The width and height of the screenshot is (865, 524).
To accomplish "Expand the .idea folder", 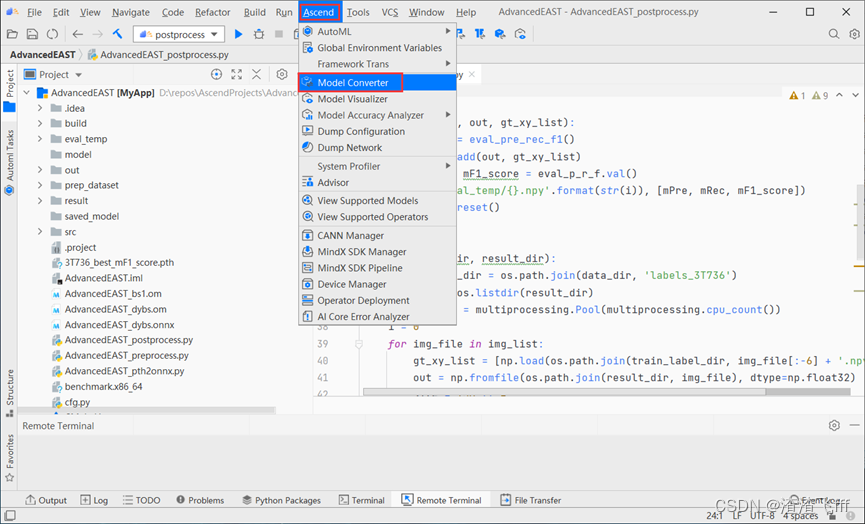I will pyautogui.click(x=40, y=108).
